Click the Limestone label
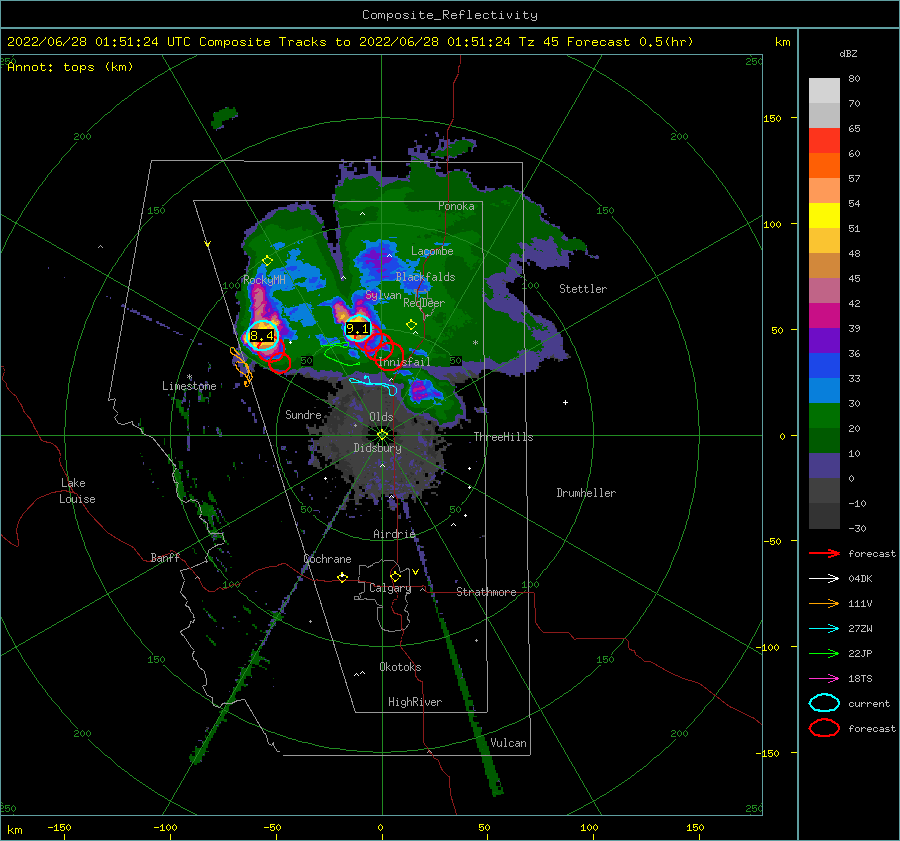Viewport: 900px width, 841px height. 189,386
